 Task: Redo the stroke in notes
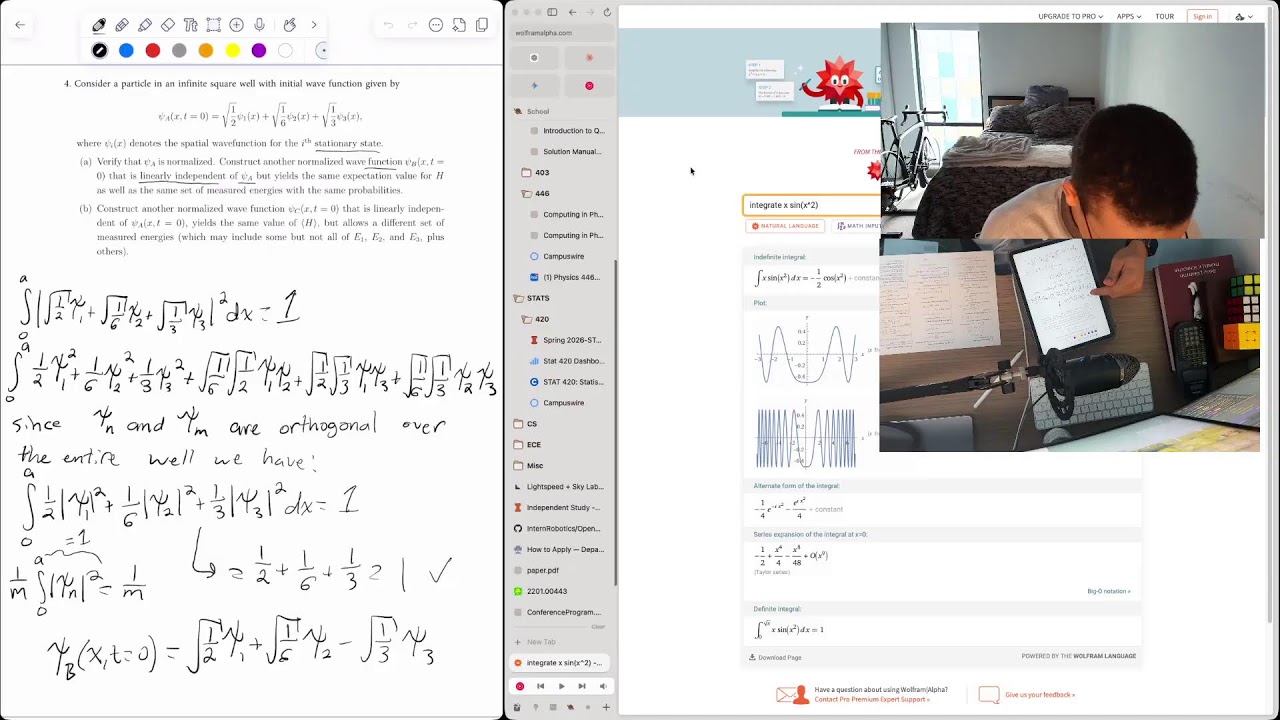(412, 25)
